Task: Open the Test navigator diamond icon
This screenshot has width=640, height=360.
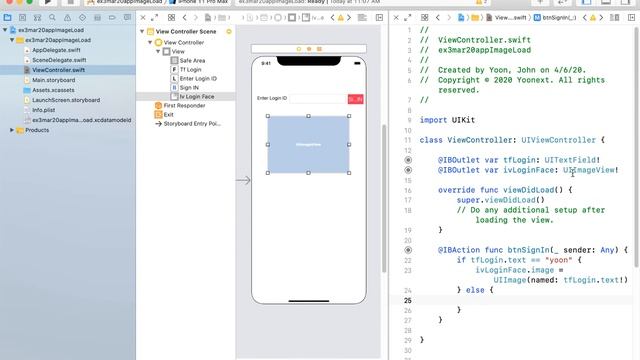Action: click(x=82, y=18)
